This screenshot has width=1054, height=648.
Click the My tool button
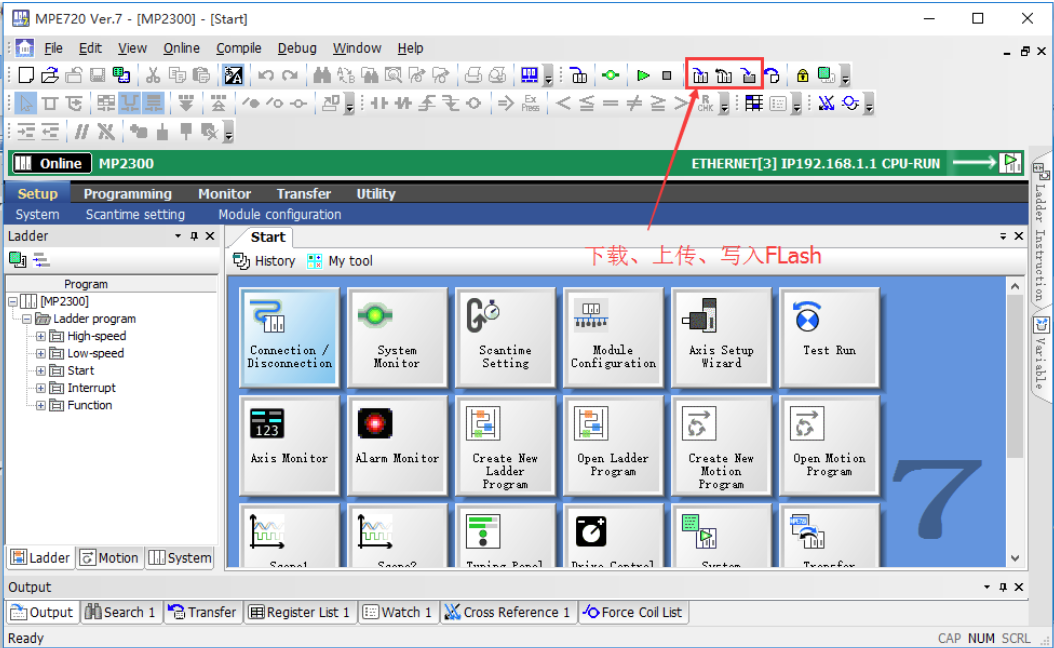[340, 261]
